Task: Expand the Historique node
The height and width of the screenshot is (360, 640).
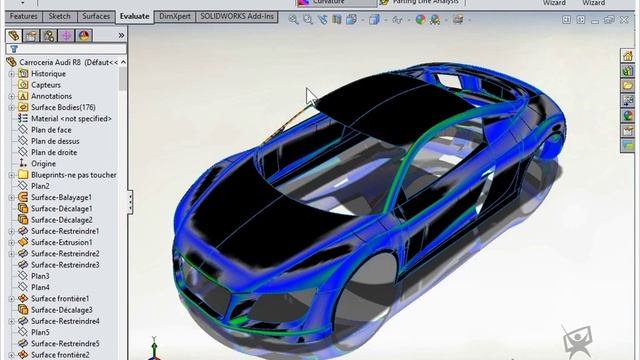Action: (11, 74)
